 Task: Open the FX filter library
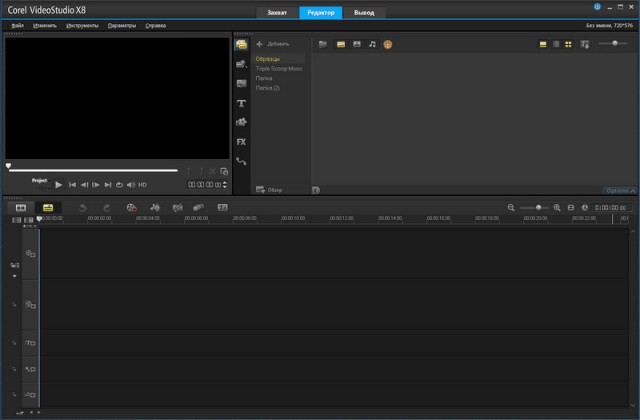click(x=241, y=142)
